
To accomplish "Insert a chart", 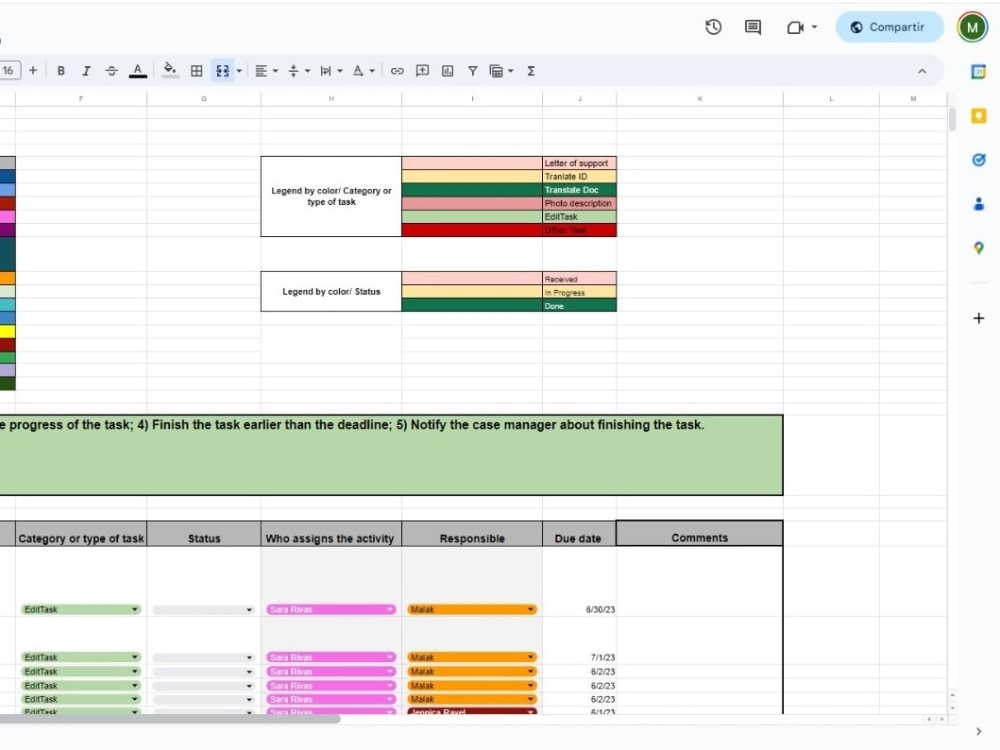I will tap(447, 70).
